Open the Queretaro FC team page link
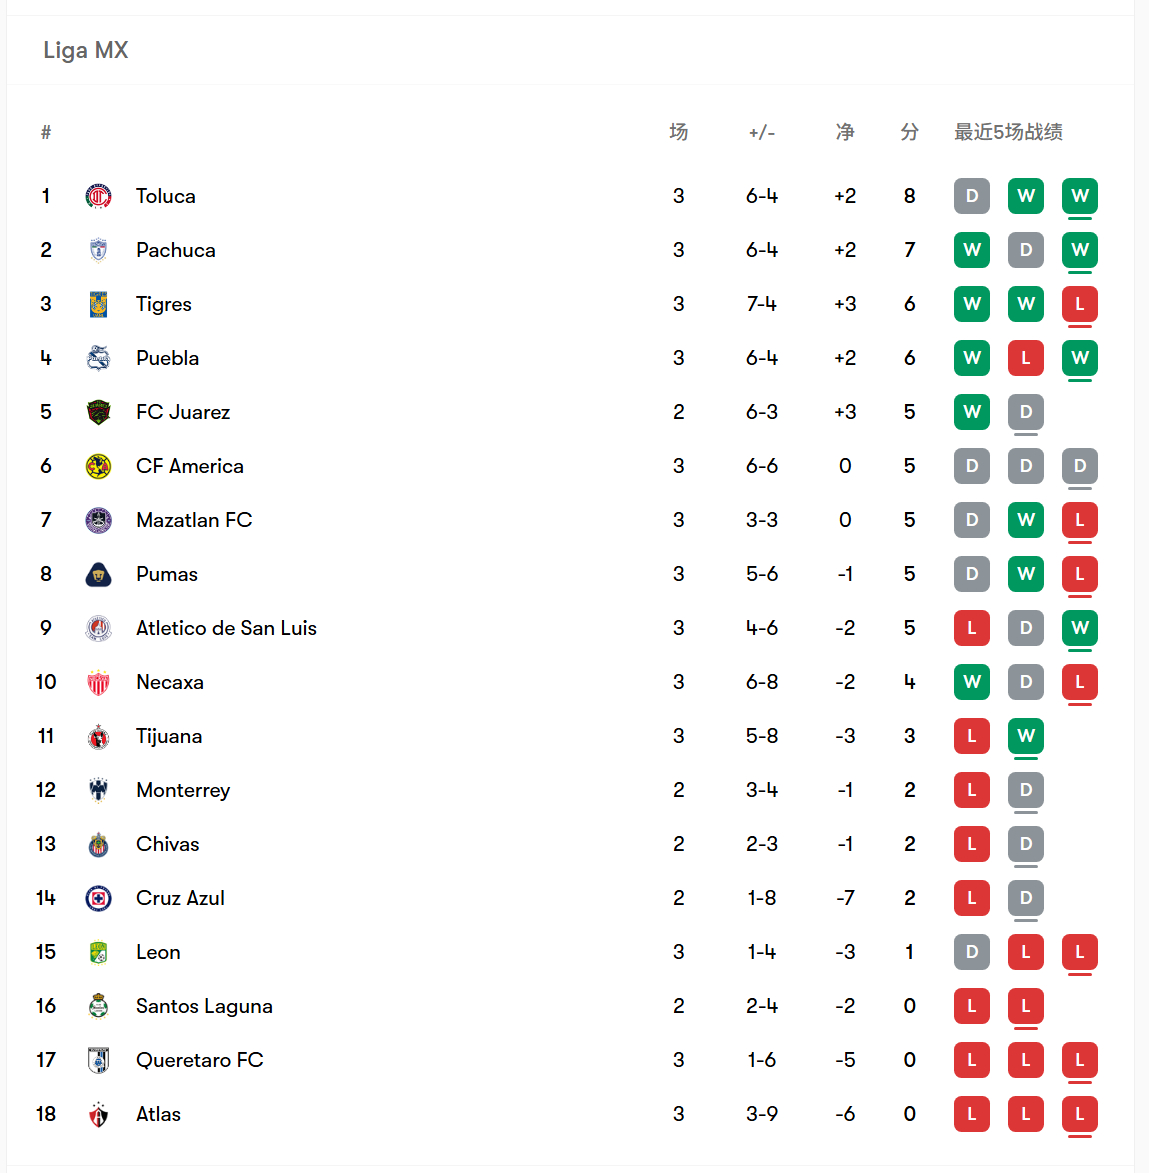The width and height of the screenshot is (1149, 1173). [200, 1060]
